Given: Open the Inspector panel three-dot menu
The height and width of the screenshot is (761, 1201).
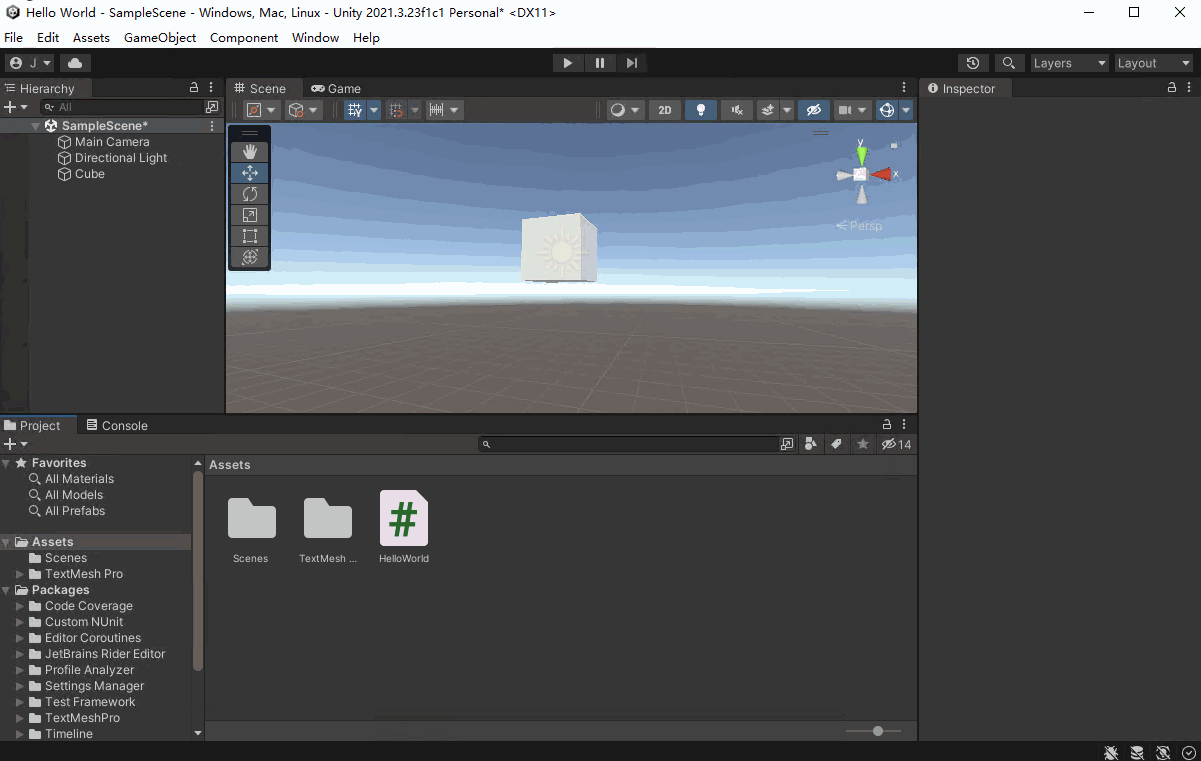Looking at the screenshot, I should 1189,88.
